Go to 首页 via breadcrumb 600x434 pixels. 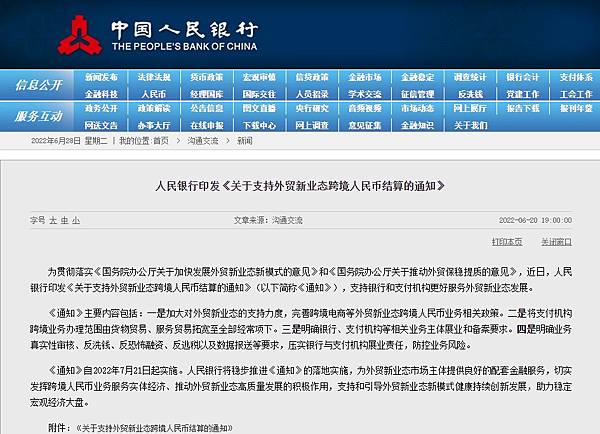point(161,141)
